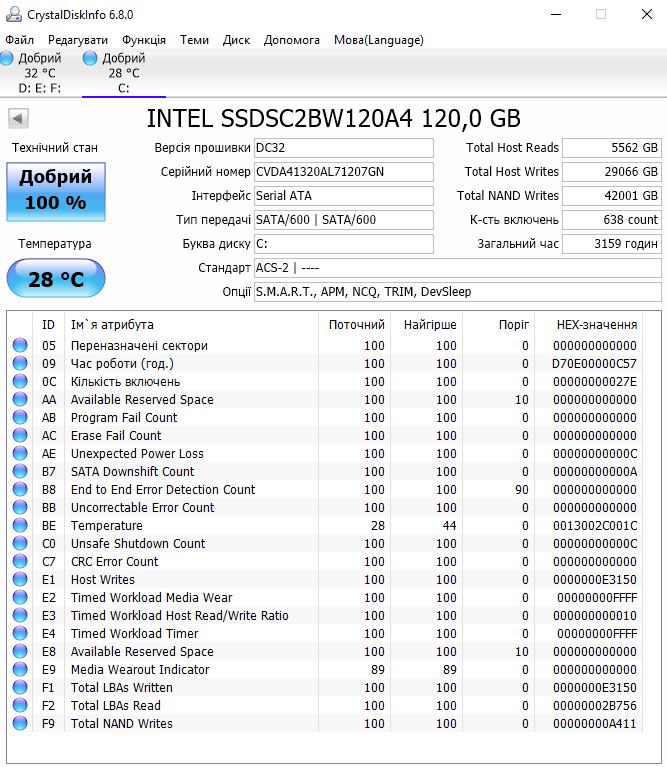The image size is (667, 767).
Task: Select the Timed Workload Host Read/Write Ratio row
Action: (x=326, y=615)
